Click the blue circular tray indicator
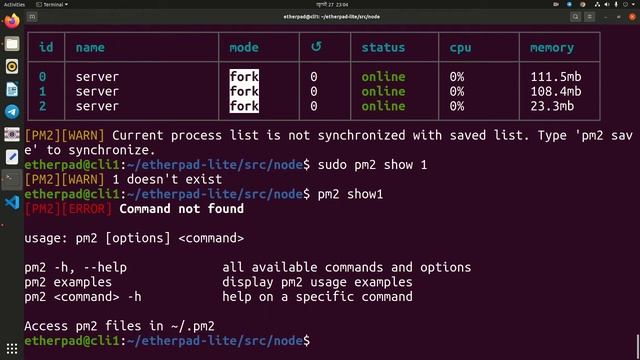Image resolution: width=640 pixels, height=360 pixels. [x=569, y=4]
